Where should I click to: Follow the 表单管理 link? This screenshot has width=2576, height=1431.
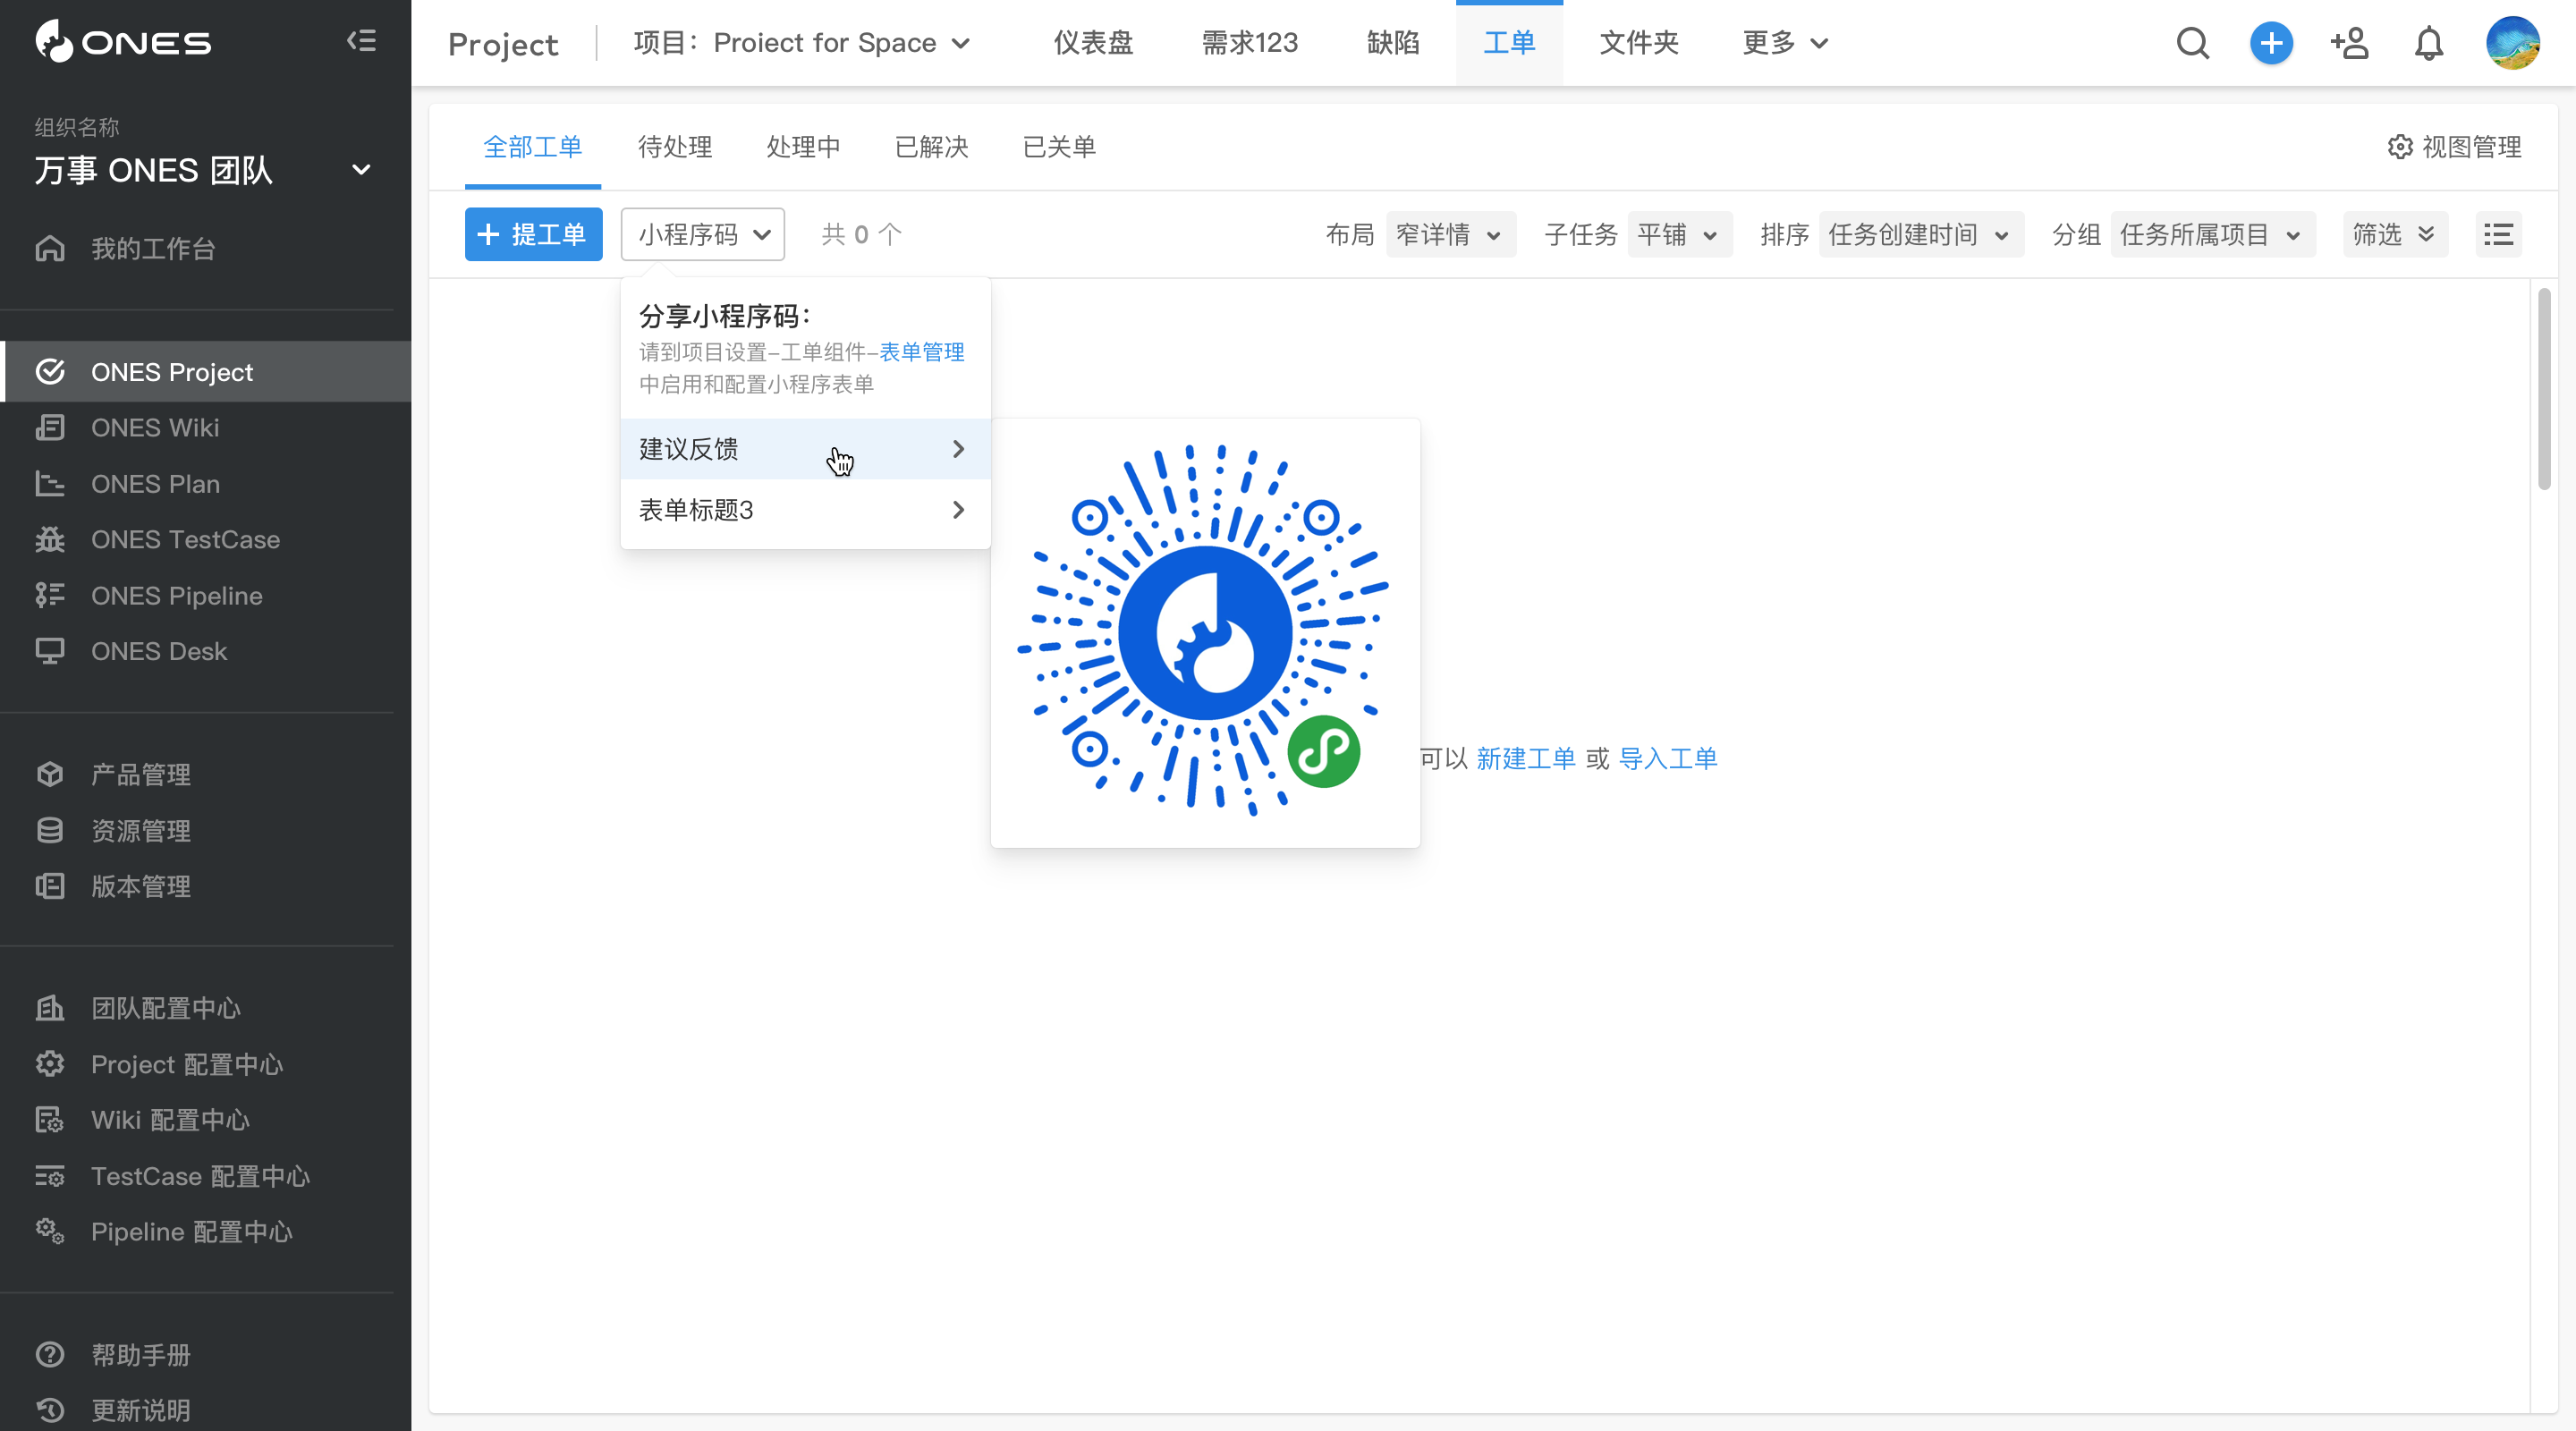click(921, 352)
